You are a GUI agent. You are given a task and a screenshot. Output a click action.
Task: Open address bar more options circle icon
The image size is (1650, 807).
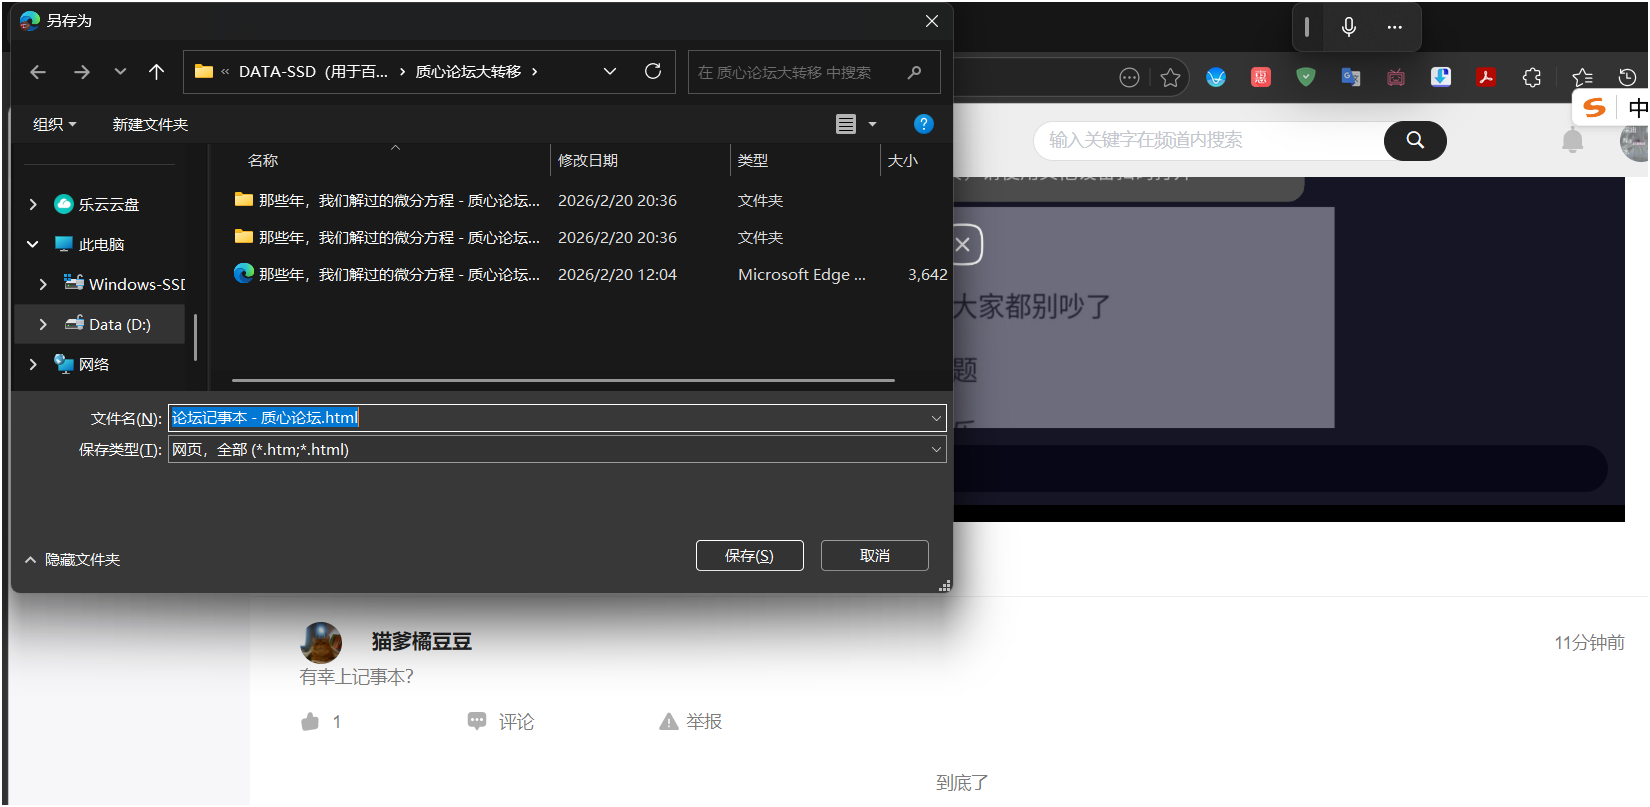pyautogui.click(x=1129, y=77)
